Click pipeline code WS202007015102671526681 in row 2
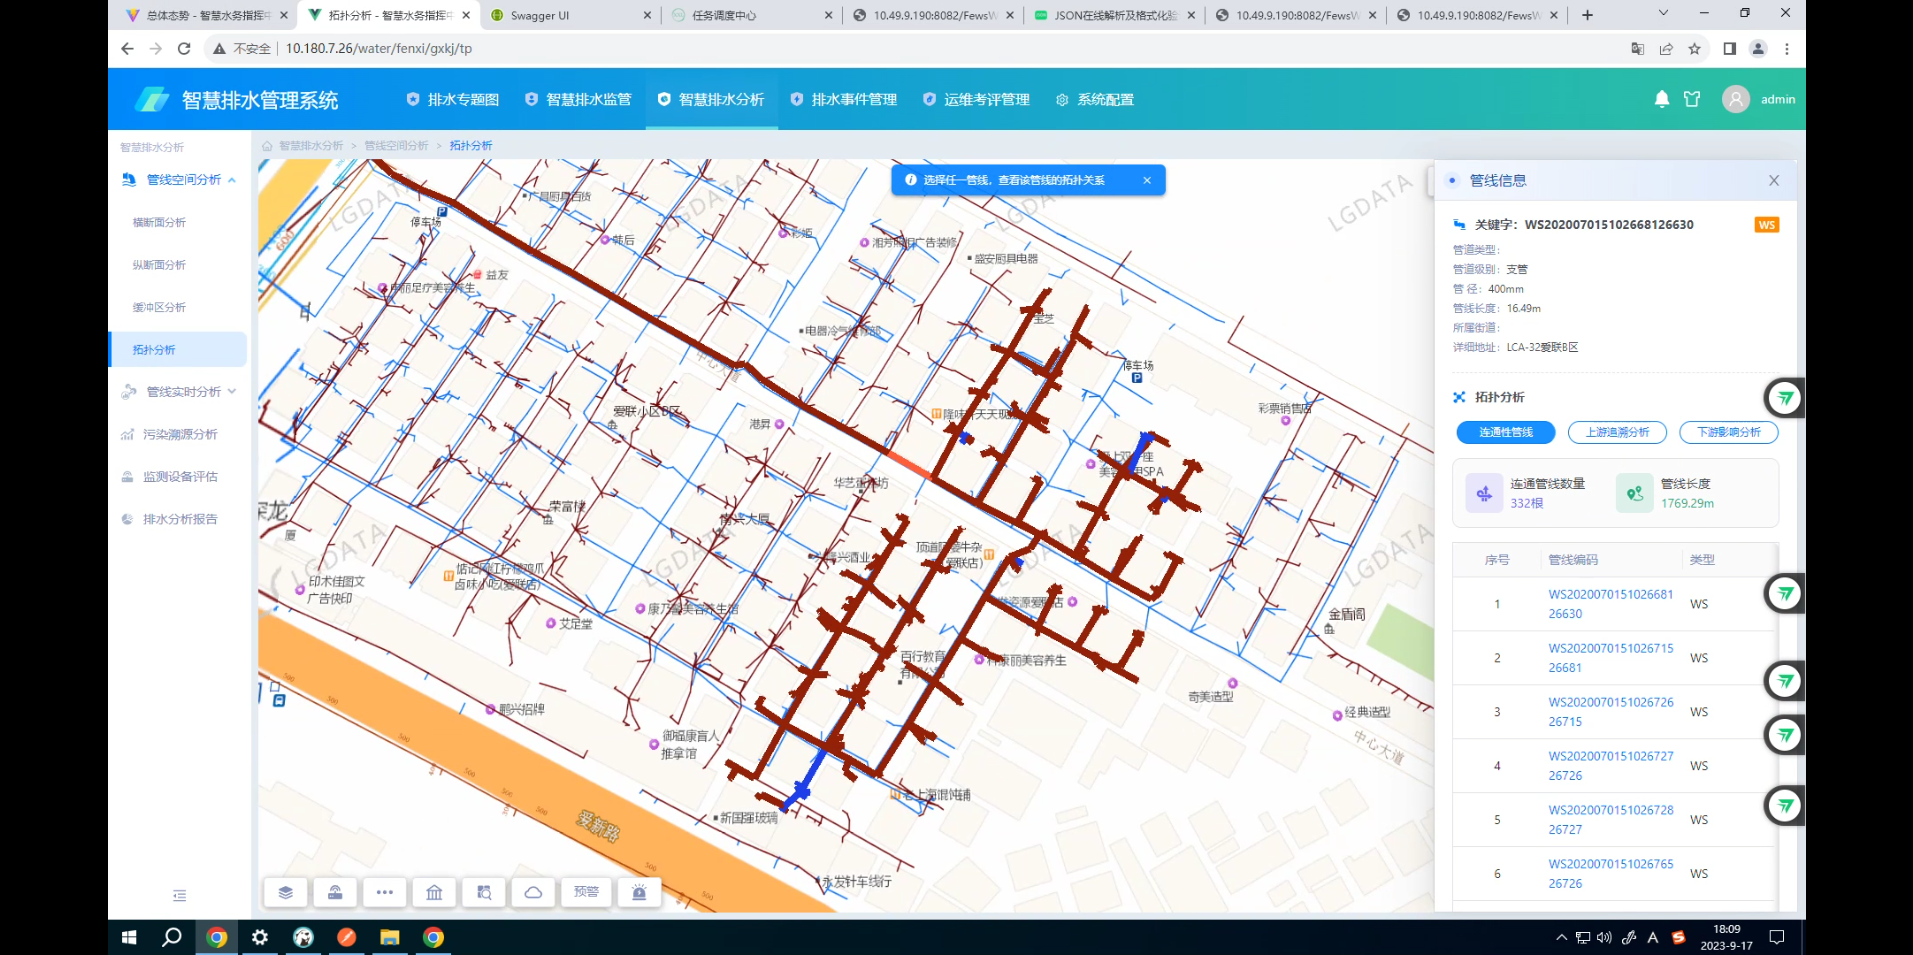The image size is (1913, 955). click(1610, 658)
